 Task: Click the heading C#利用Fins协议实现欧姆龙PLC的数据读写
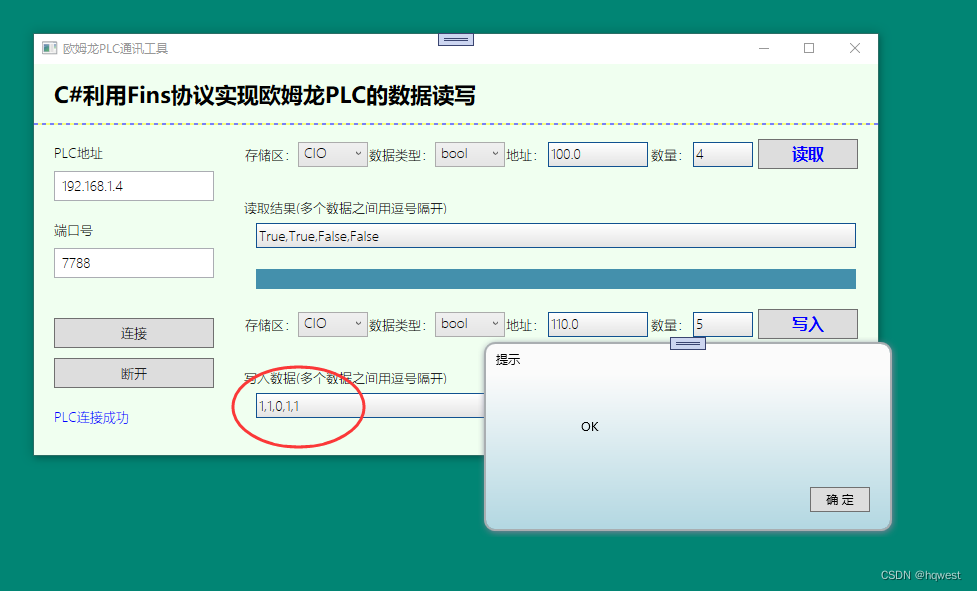(x=265, y=95)
